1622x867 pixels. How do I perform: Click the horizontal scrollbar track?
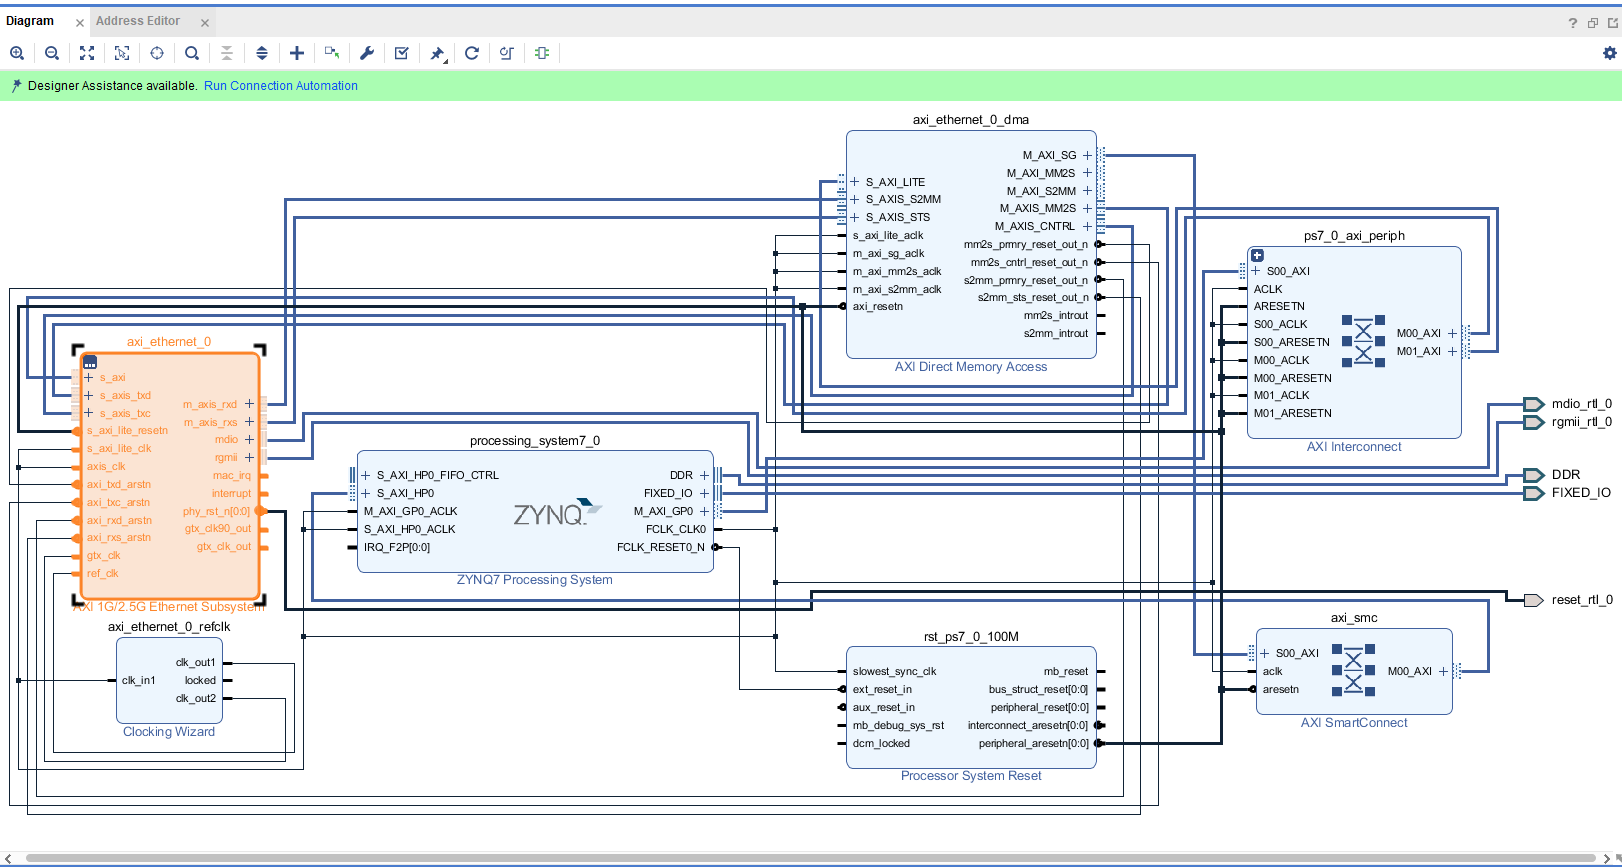[811, 858]
